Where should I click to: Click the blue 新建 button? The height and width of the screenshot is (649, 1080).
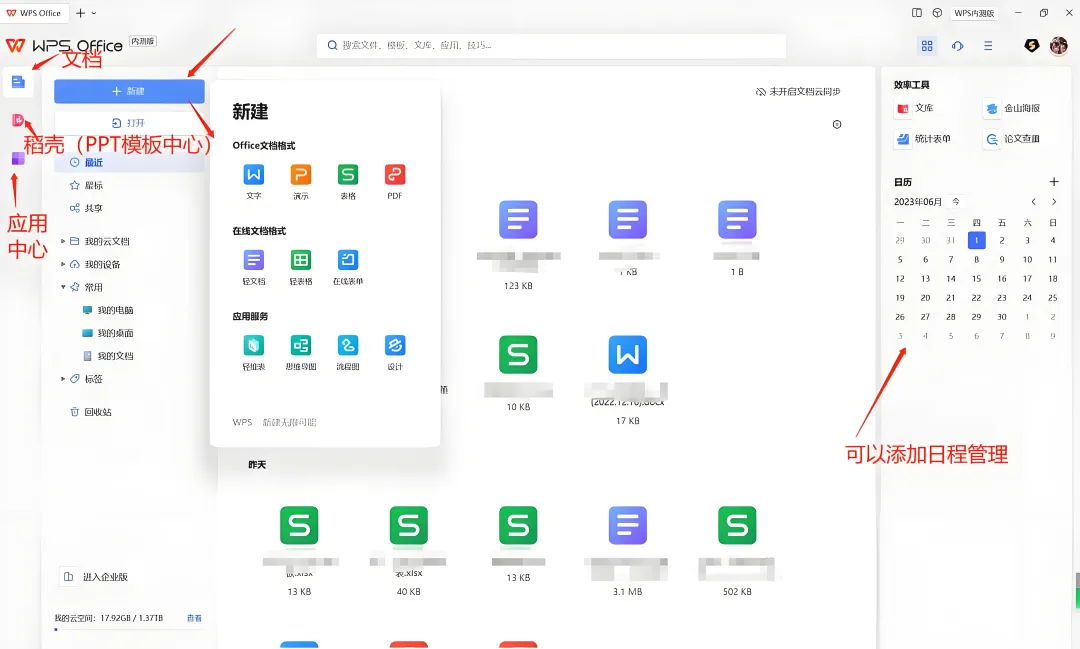click(129, 91)
